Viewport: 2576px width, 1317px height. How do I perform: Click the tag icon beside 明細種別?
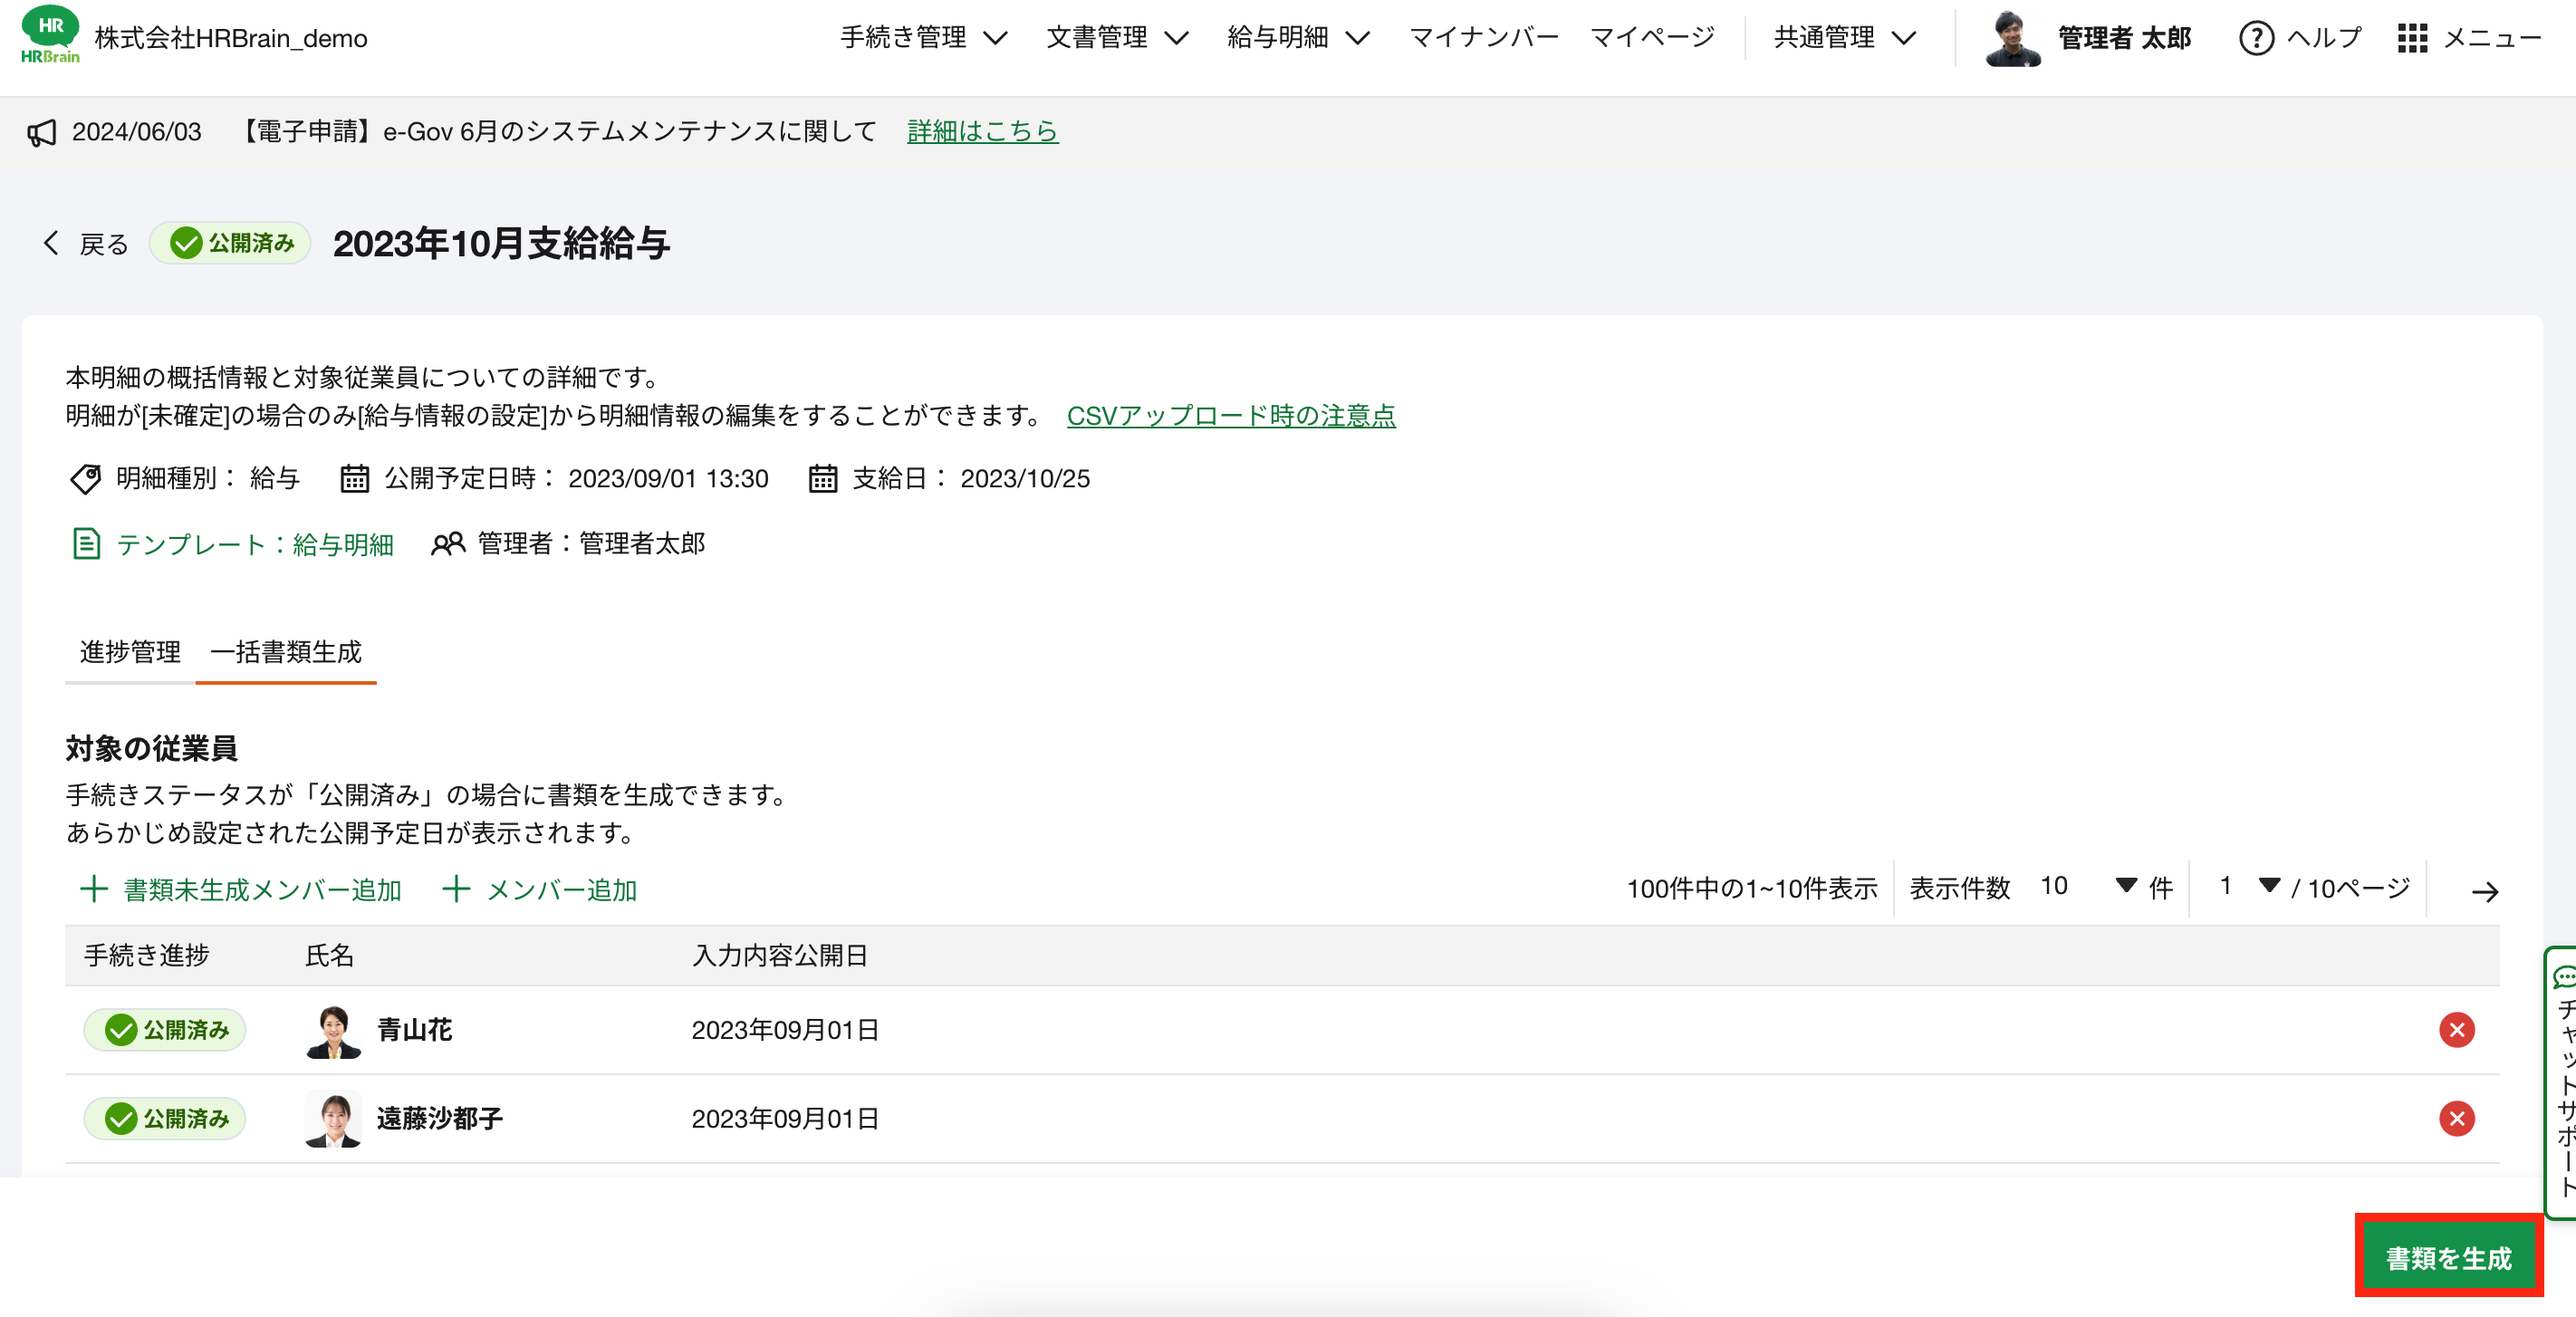tap(85, 479)
